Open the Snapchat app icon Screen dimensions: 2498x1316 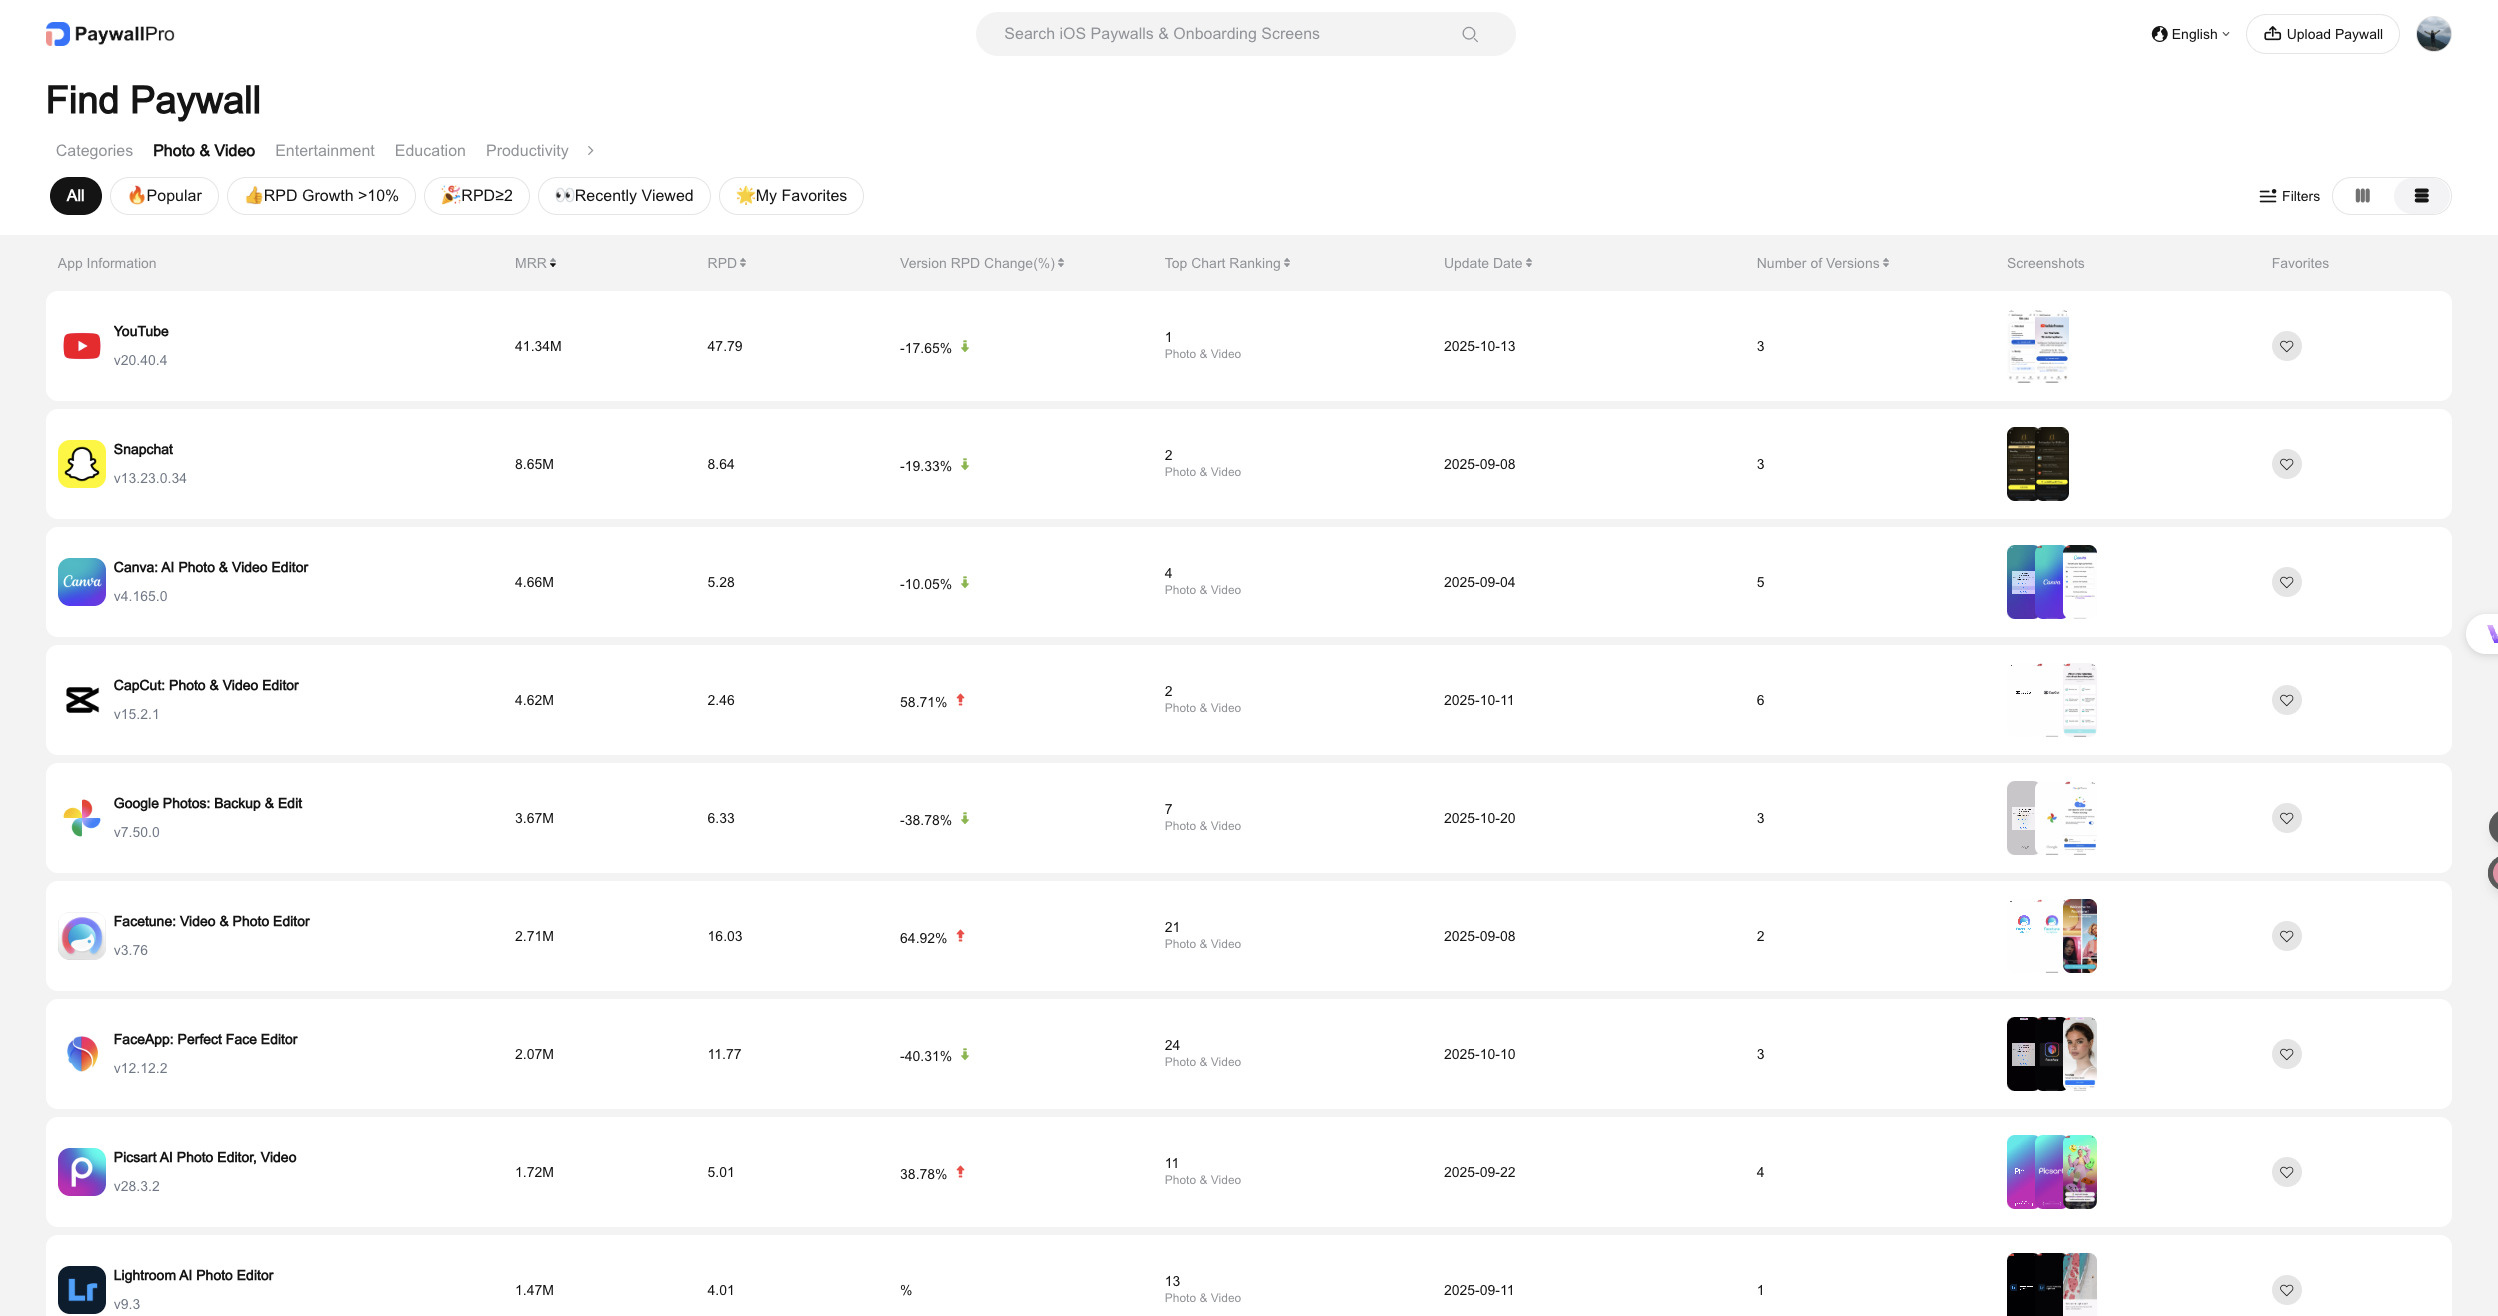82,464
